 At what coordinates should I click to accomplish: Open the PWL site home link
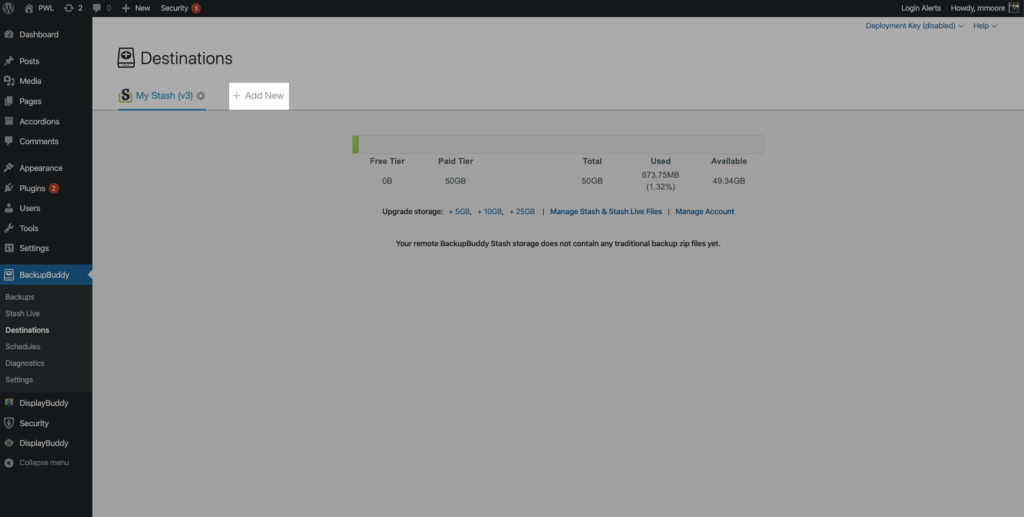pos(39,8)
